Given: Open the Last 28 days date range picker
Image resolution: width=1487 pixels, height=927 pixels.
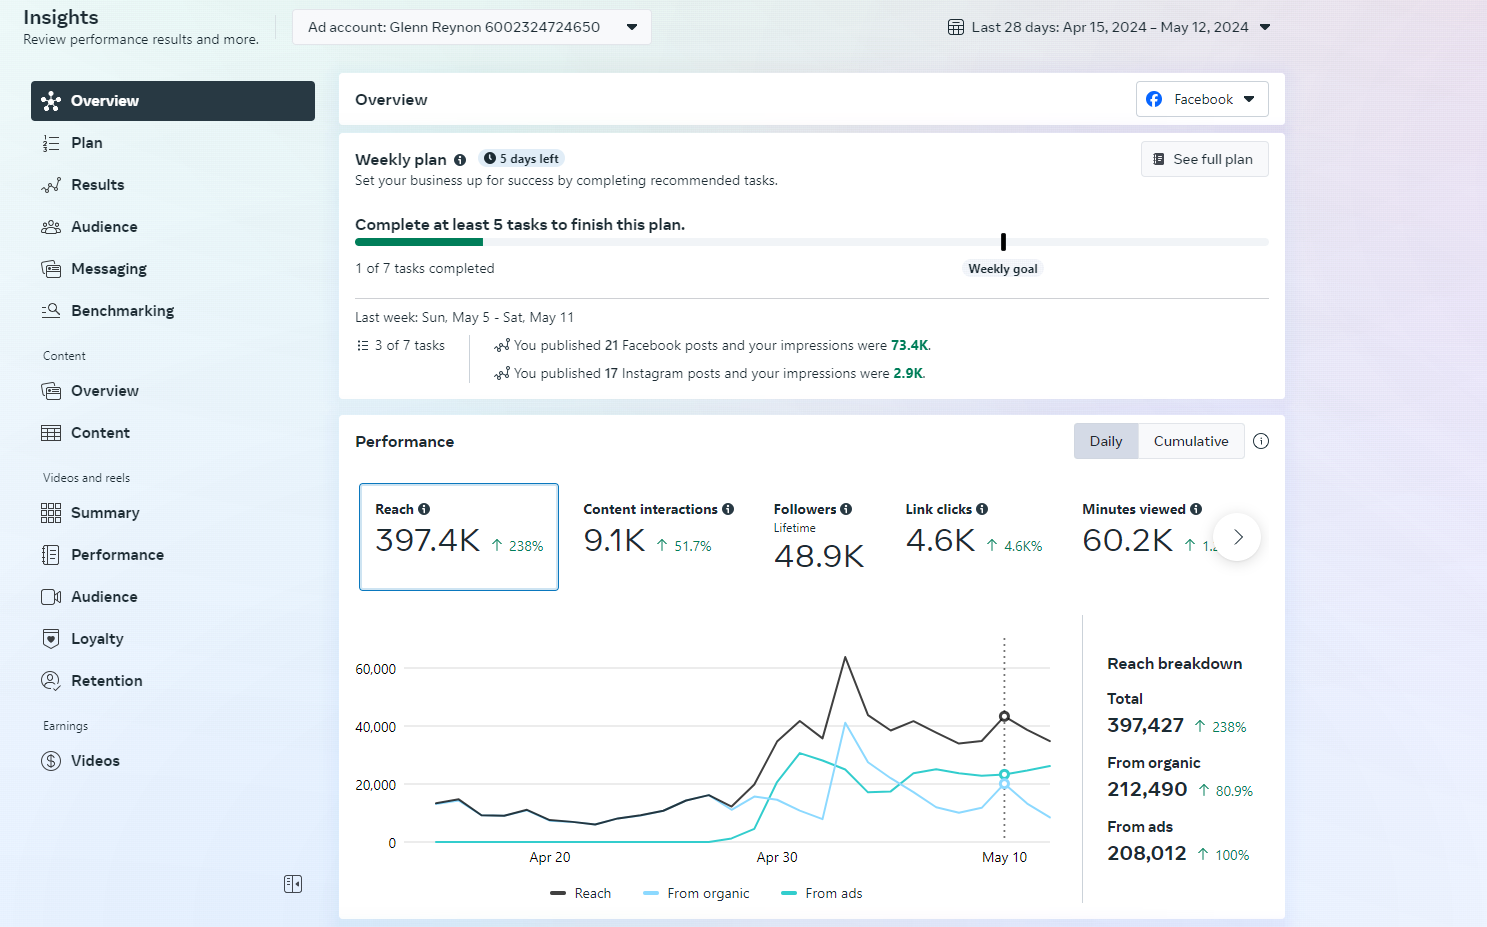Looking at the screenshot, I should click(x=1109, y=27).
